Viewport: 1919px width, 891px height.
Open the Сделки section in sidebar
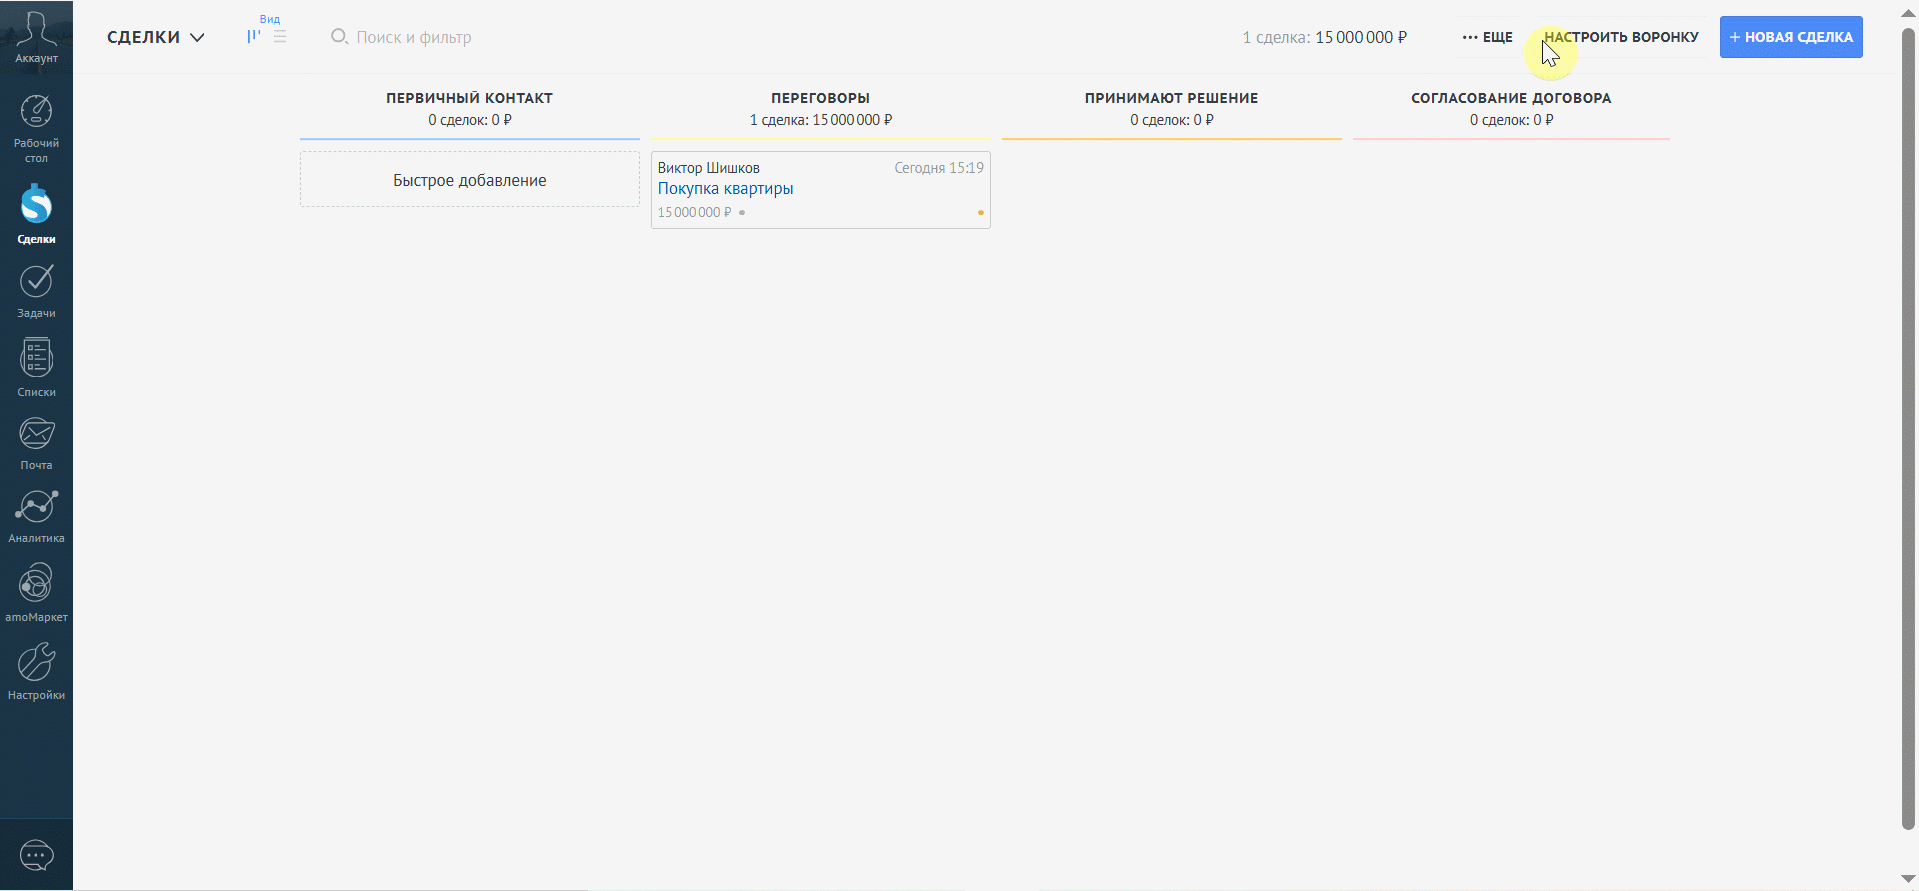click(x=36, y=214)
